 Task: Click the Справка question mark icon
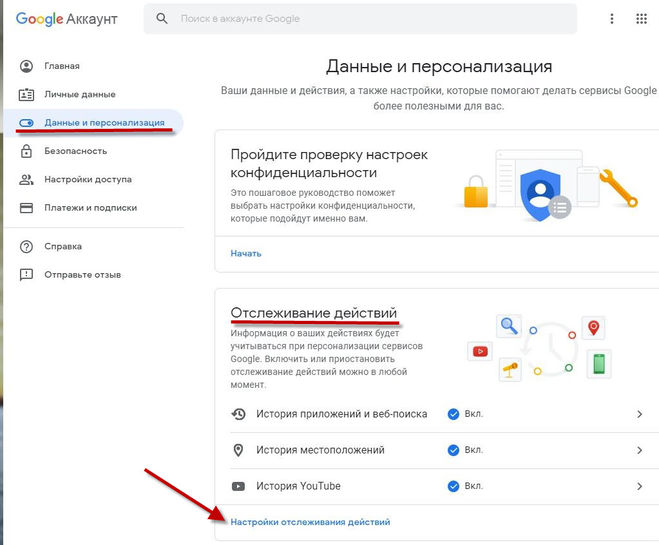click(x=26, y=246)
